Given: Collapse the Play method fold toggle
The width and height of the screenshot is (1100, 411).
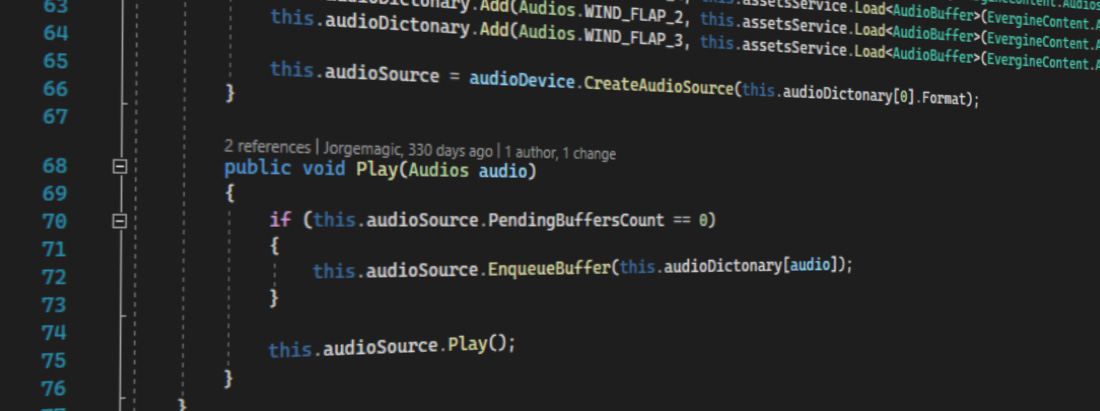Looking at the screenshot, I should (120, 168).
